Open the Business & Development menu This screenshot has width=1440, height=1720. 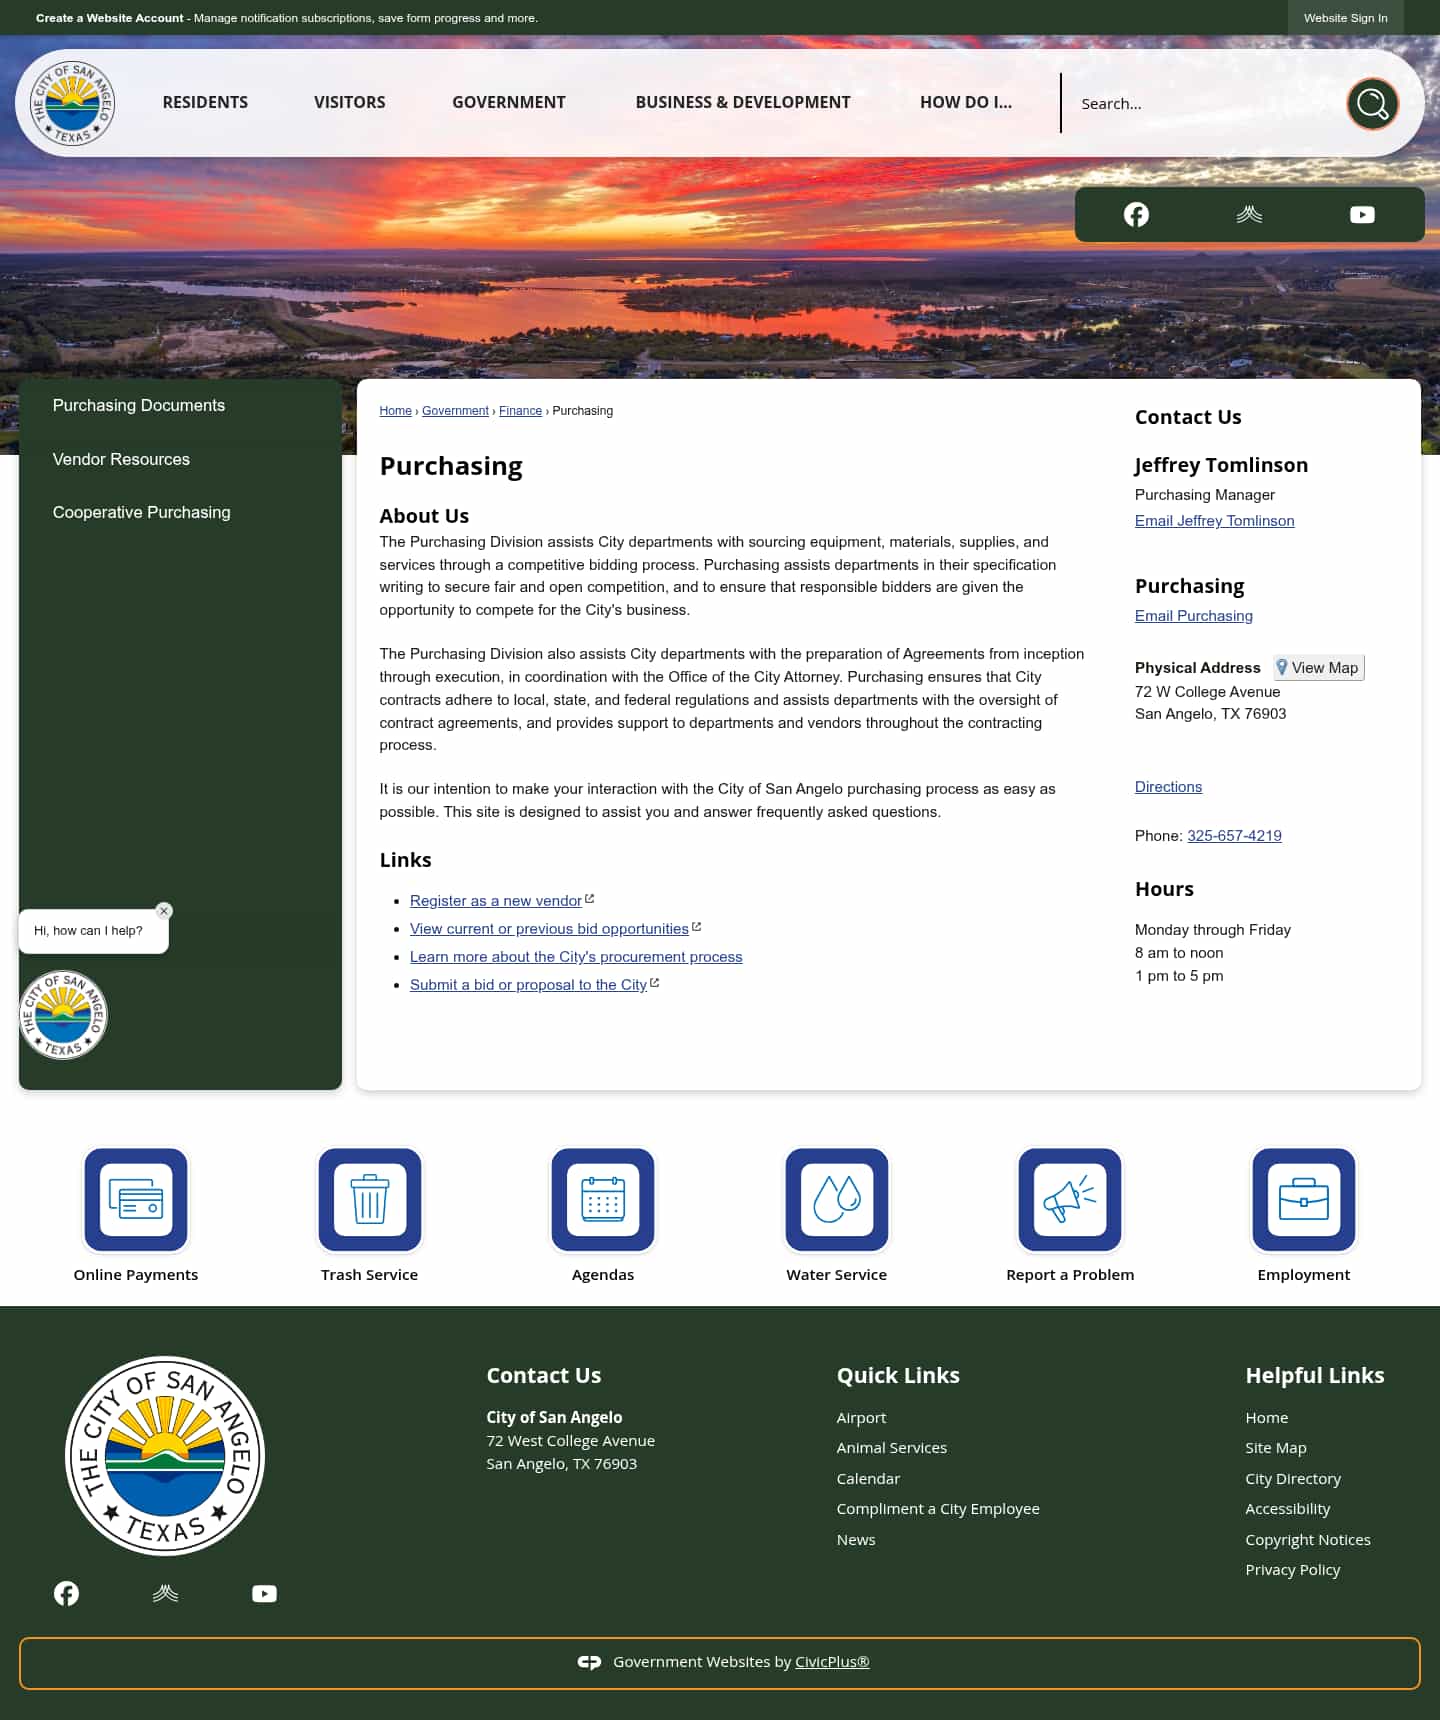click(743, 102)
